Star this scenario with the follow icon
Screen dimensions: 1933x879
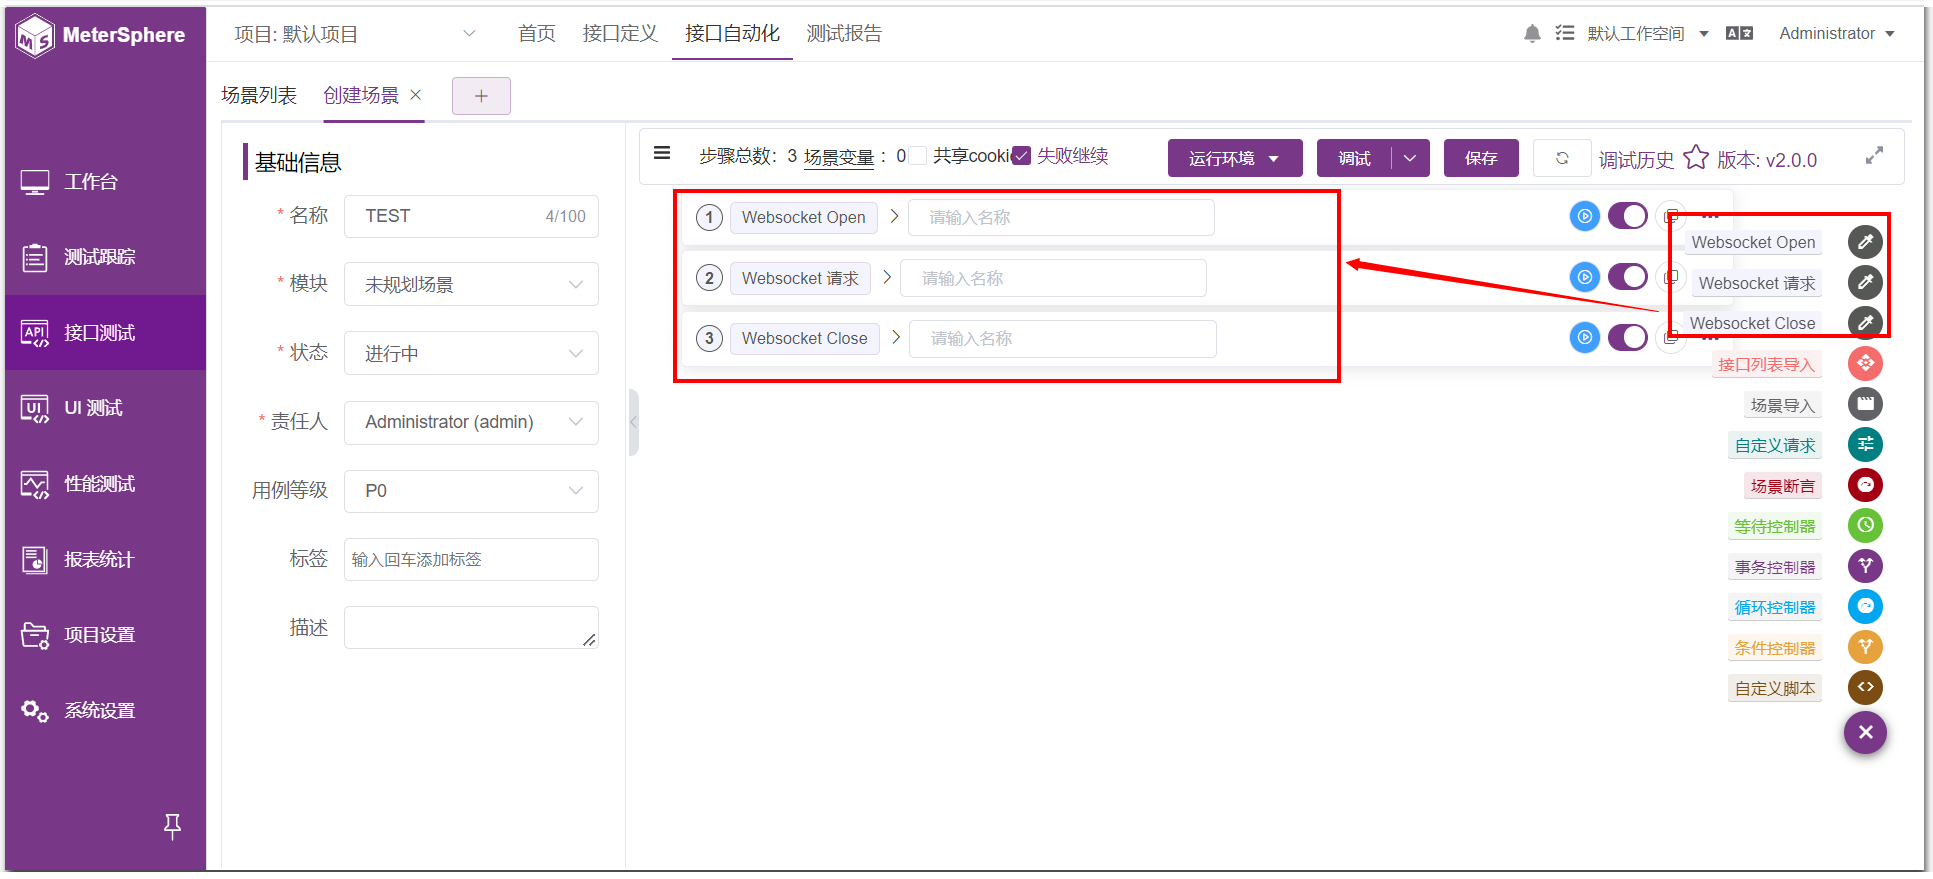tap(1696, 158)
